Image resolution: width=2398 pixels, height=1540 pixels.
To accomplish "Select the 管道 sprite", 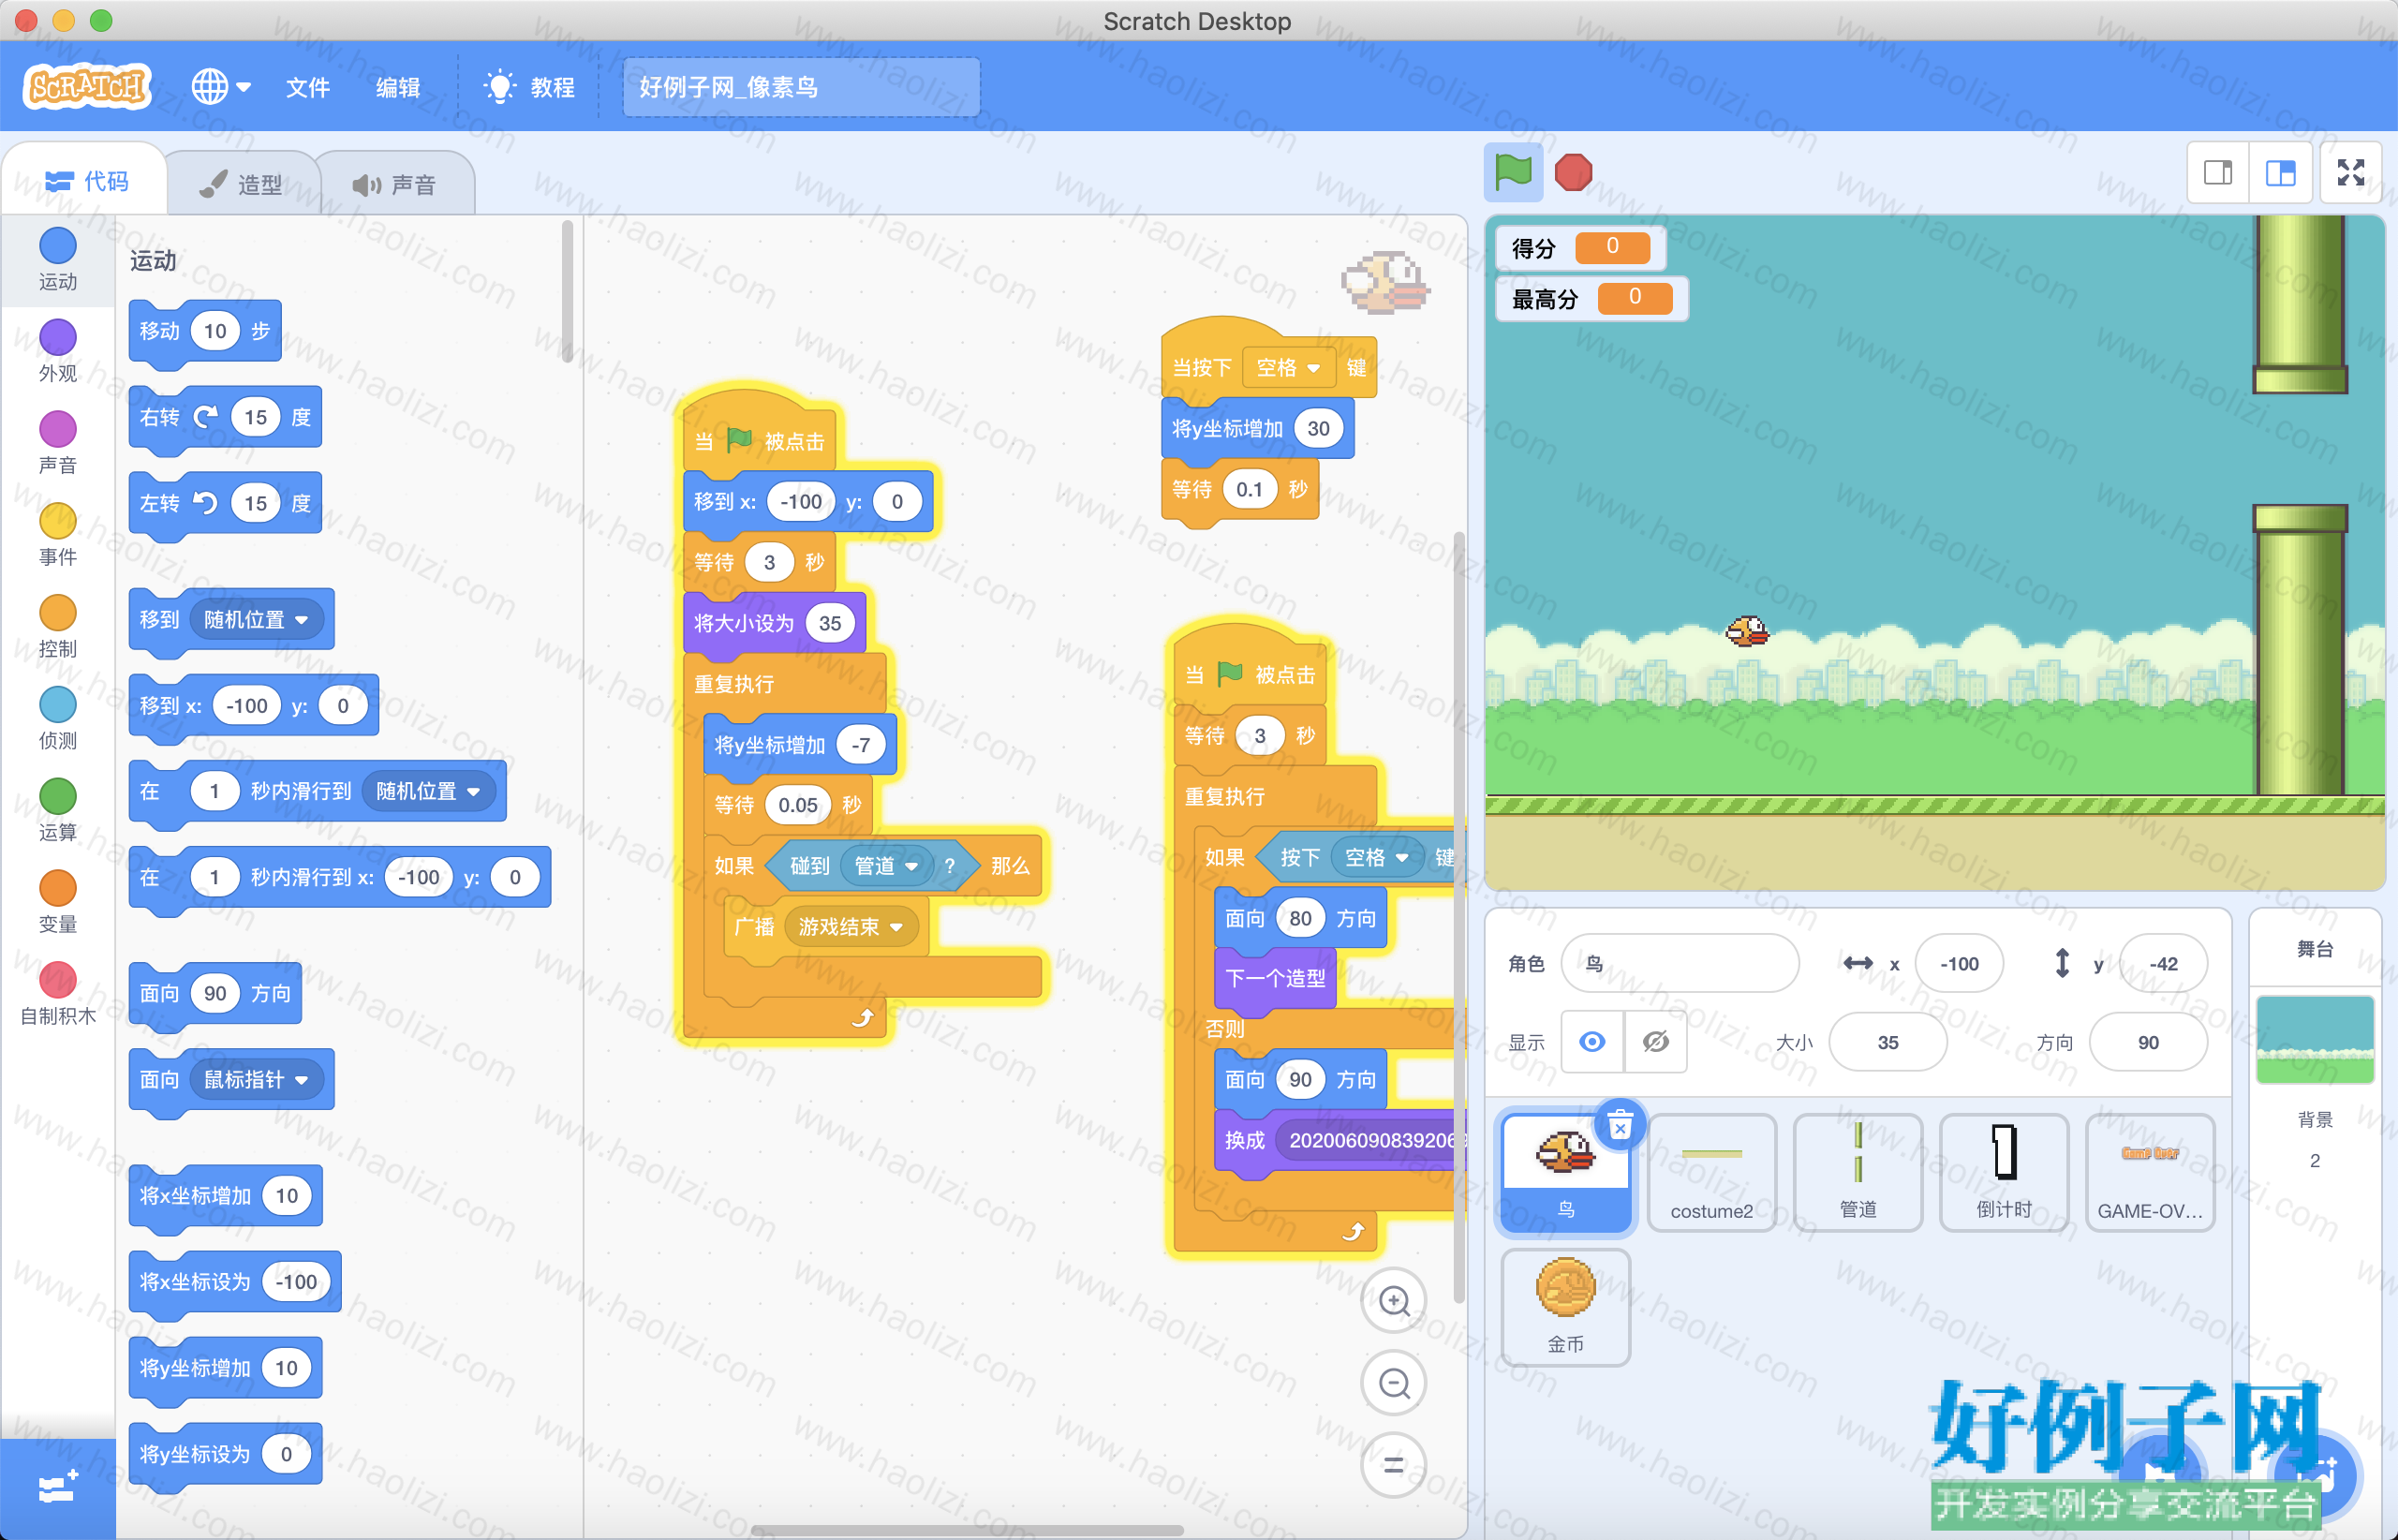I will click(1858, 1171).
